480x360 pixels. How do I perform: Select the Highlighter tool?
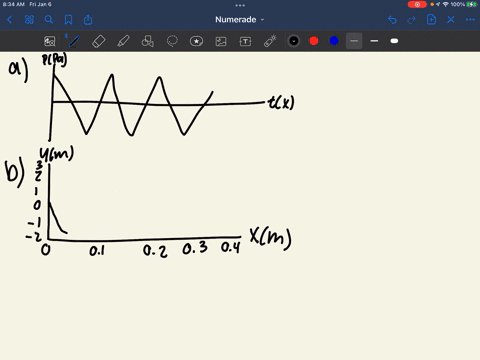(123, 41)
